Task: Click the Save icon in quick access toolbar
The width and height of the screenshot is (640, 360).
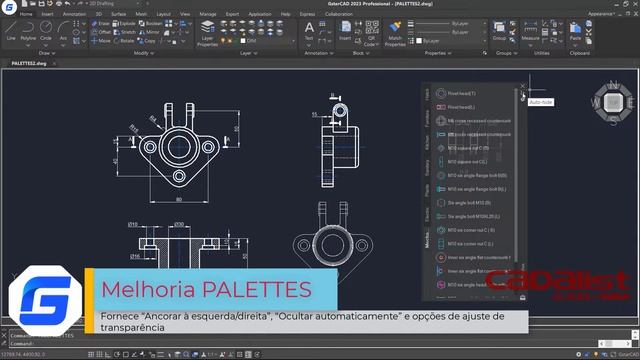Action: [41, 4]
